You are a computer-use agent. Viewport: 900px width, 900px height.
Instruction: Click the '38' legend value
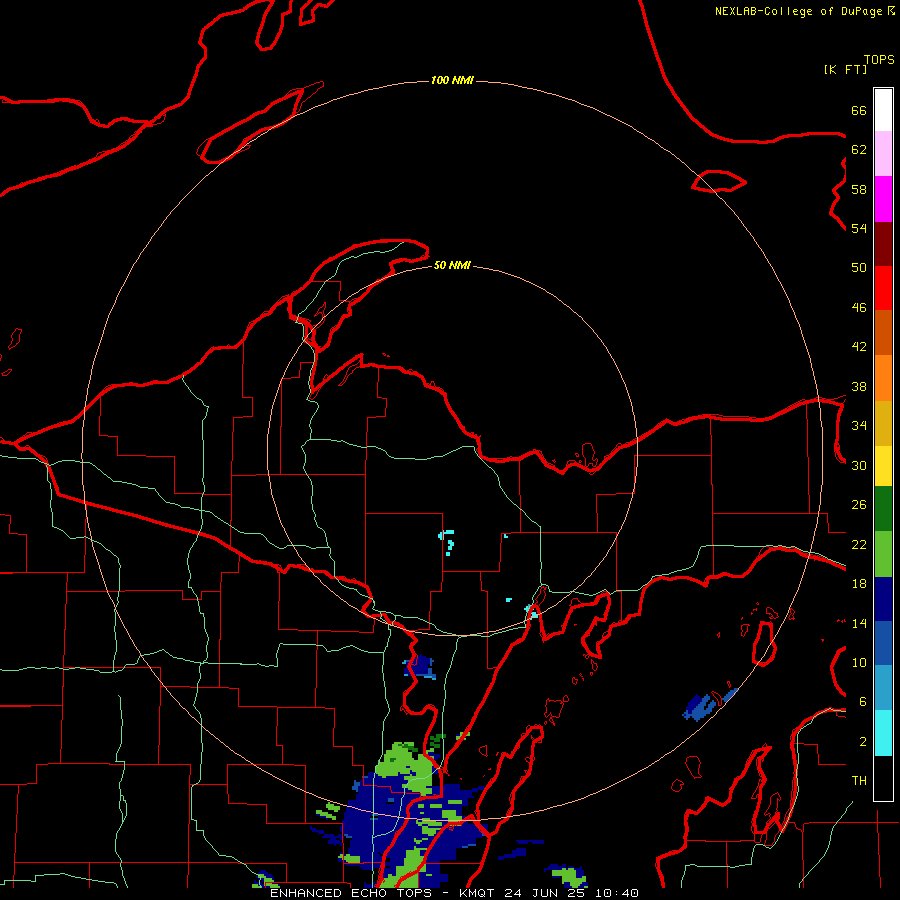coord(859,387)
